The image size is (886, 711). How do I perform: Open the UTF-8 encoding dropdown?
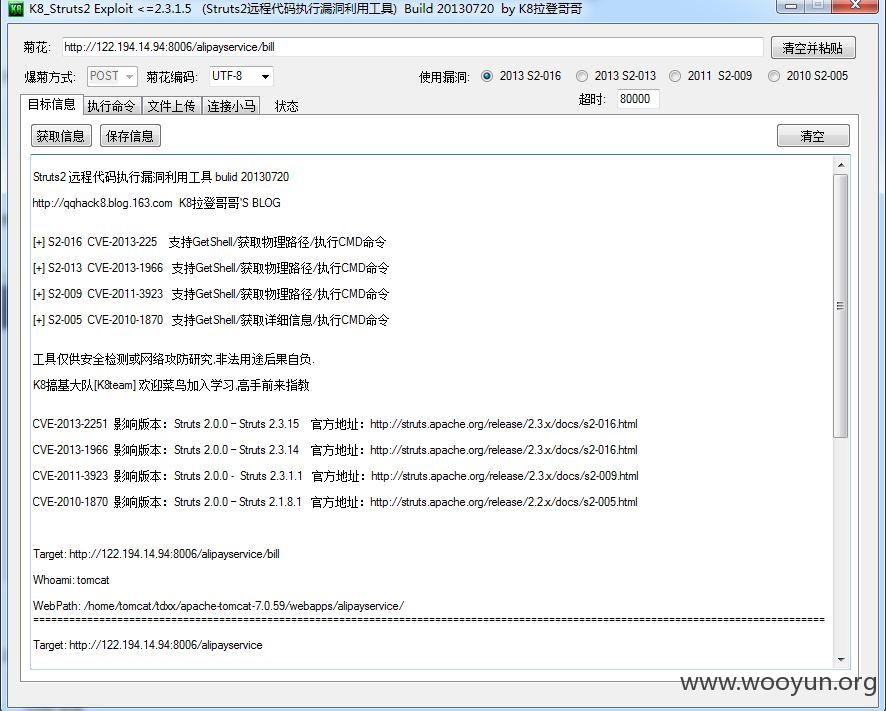pyautogui.click(x=241, y=76)
